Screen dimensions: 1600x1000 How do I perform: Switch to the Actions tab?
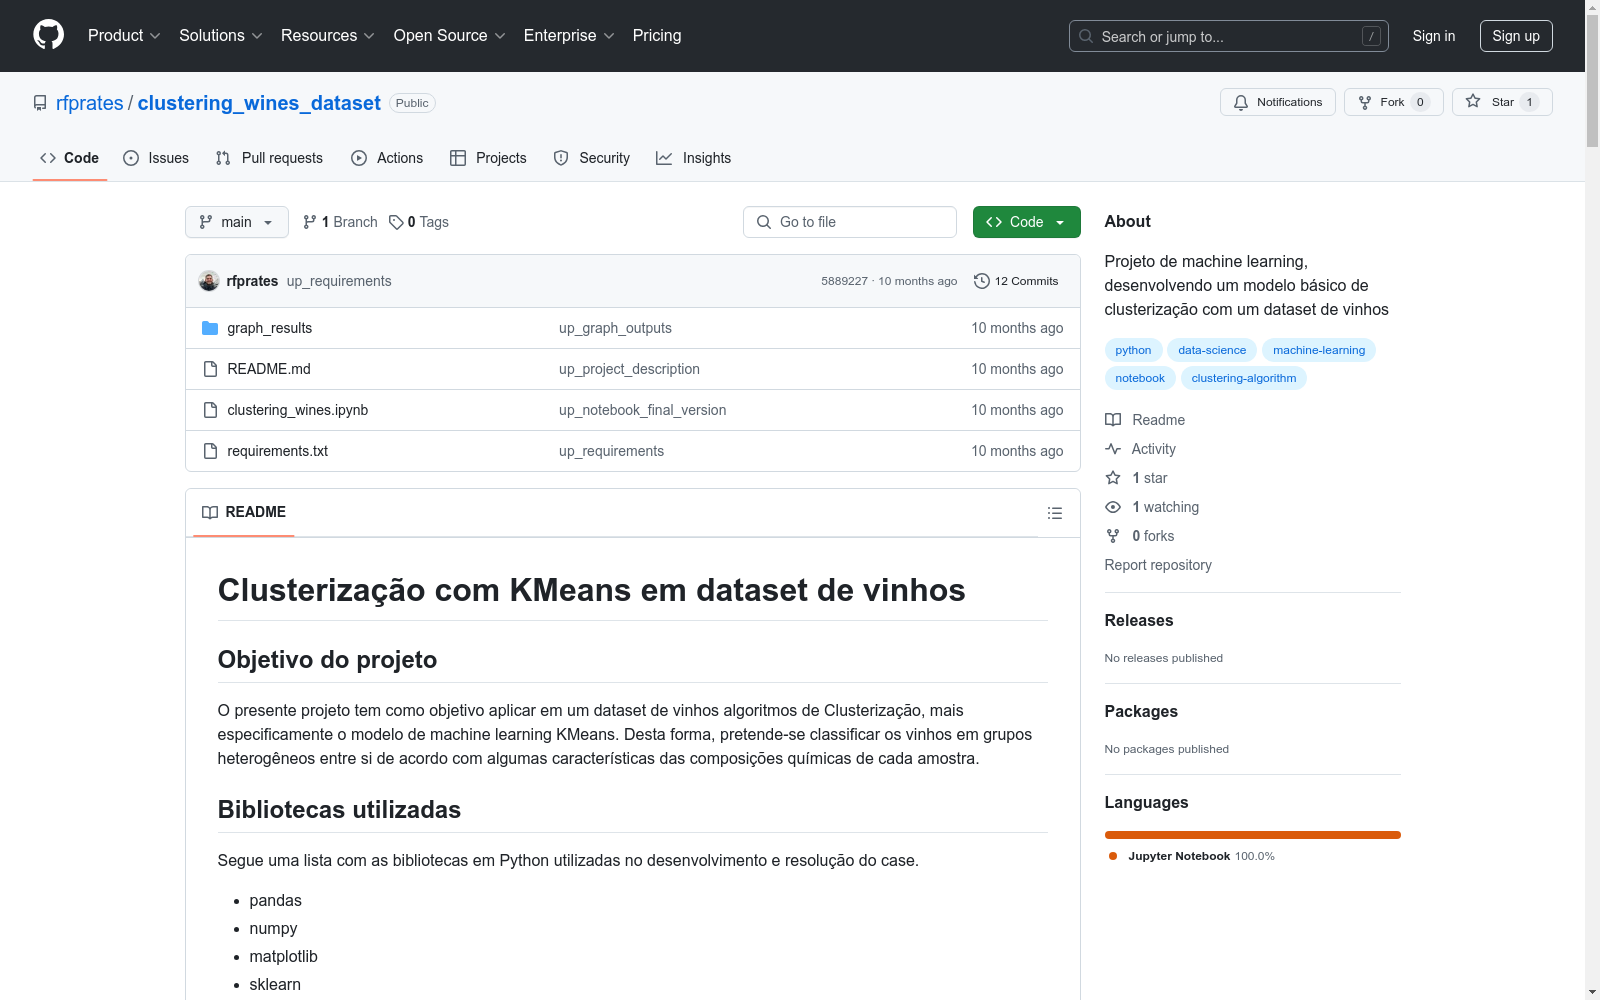tap(387, 158)
